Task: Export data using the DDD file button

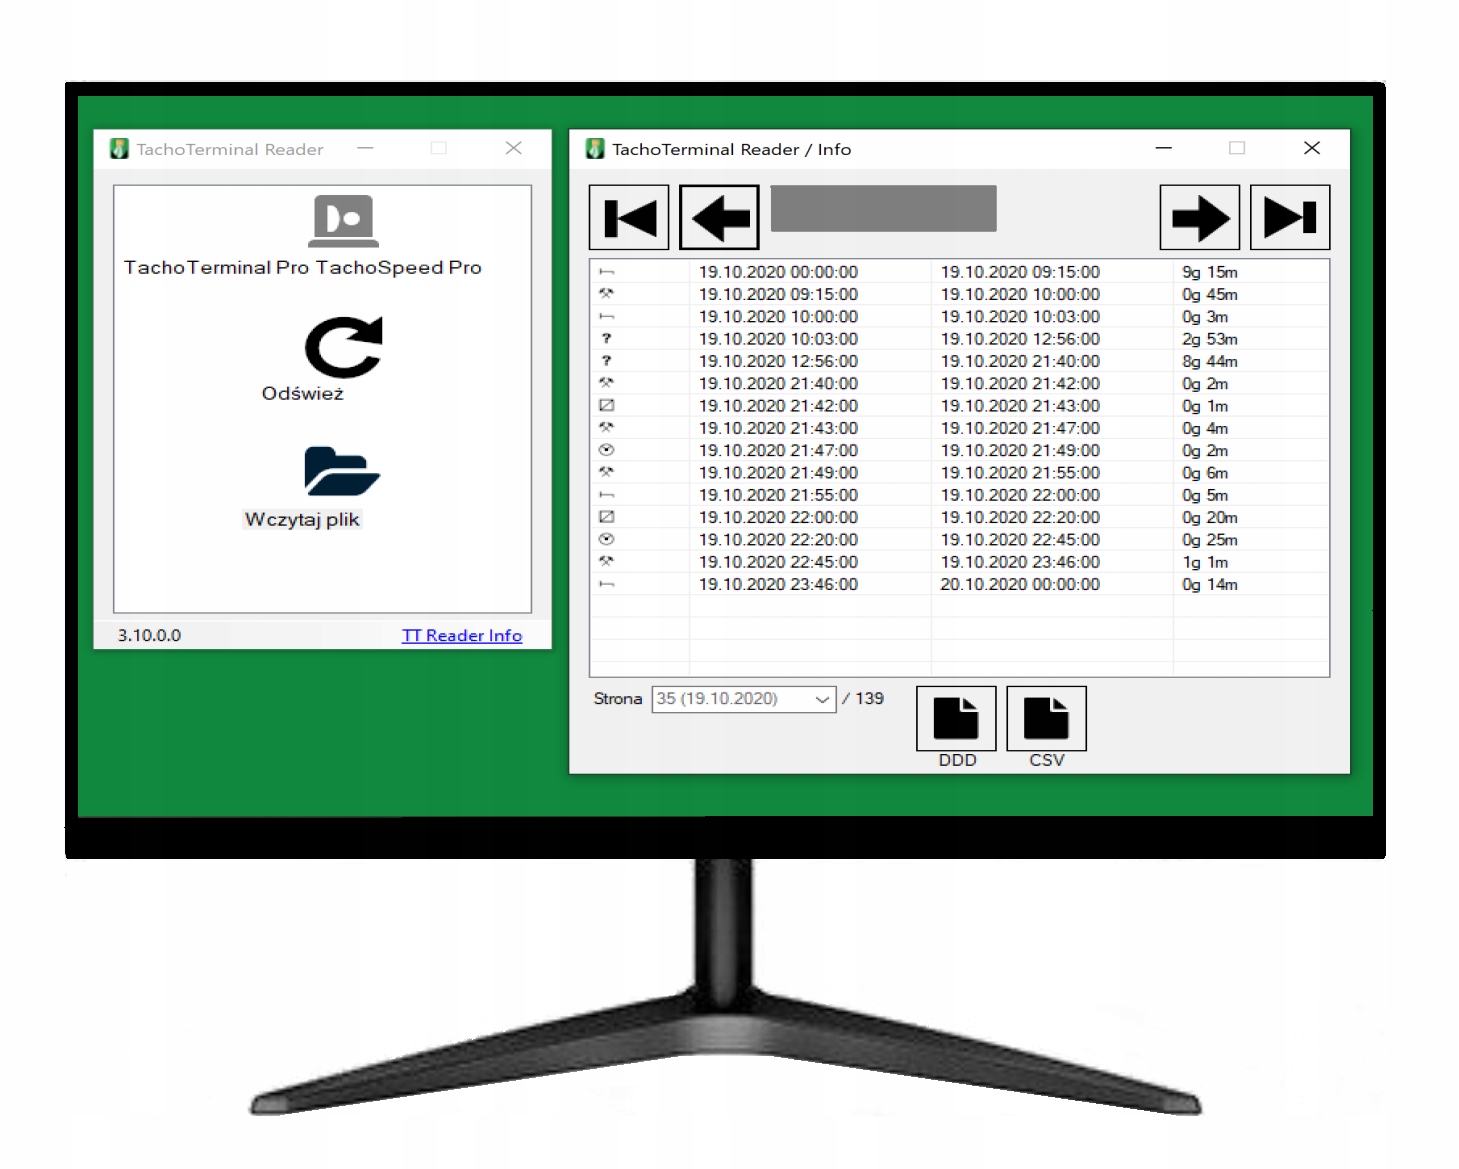Action: click(956, 718)
